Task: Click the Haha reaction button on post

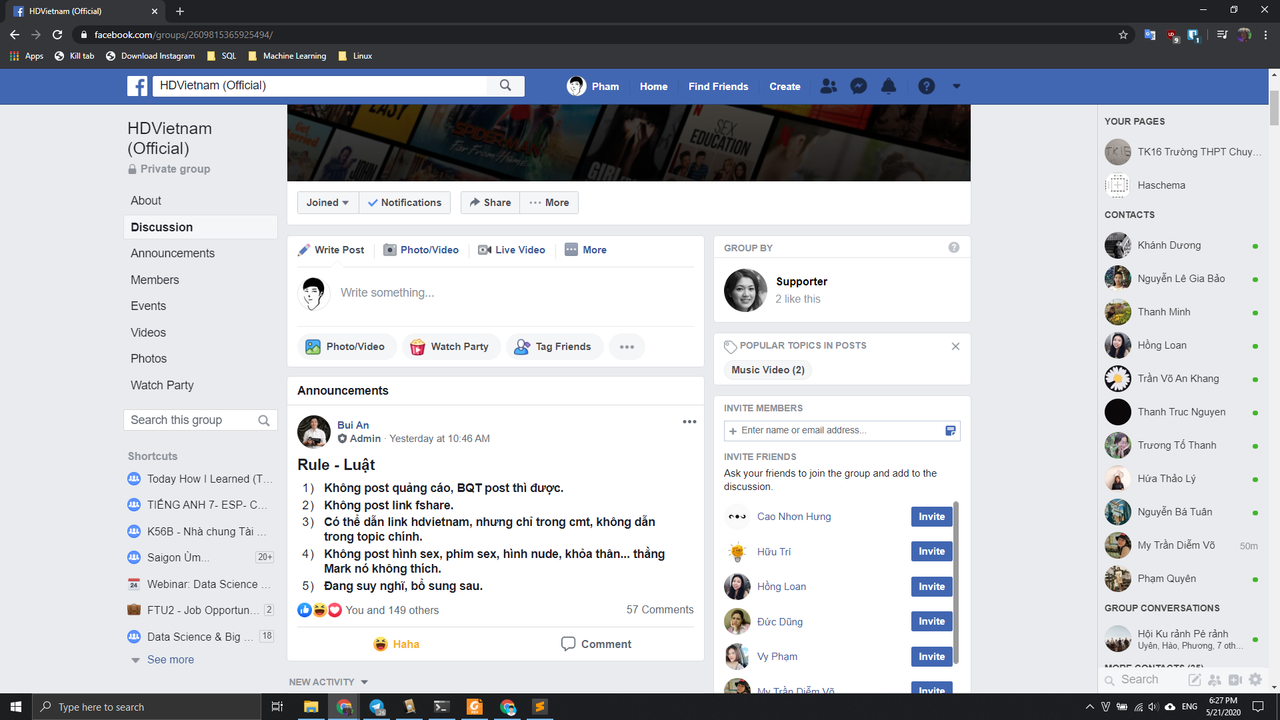Action: point(396,644)
